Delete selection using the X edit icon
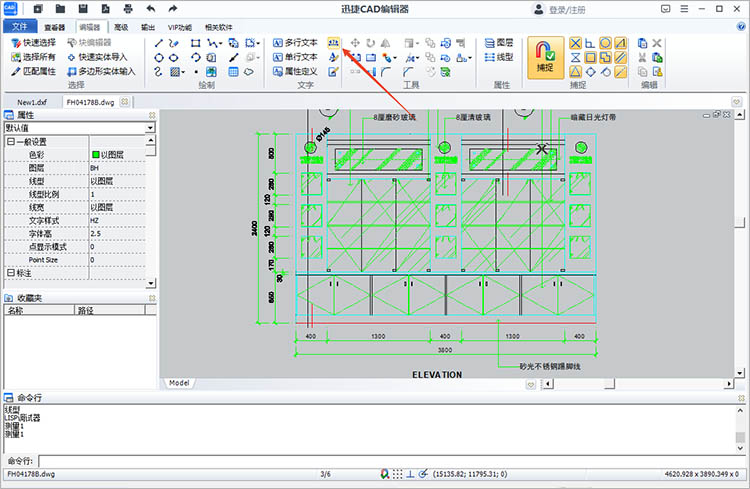 657,43
